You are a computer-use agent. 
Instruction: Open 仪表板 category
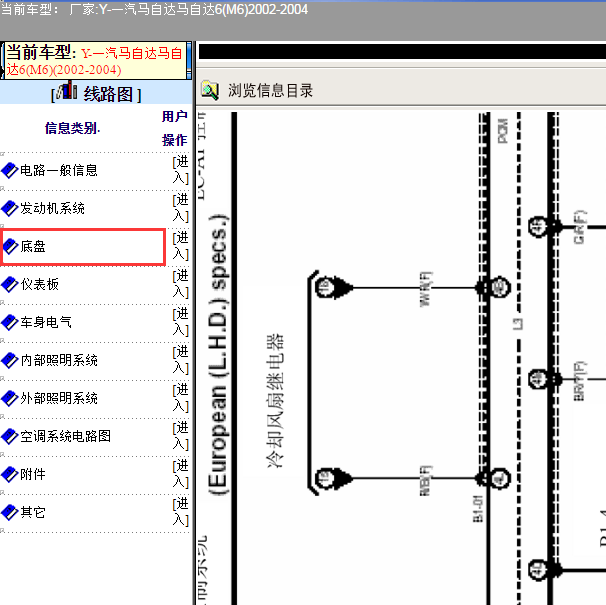click(x=39, y=284)
